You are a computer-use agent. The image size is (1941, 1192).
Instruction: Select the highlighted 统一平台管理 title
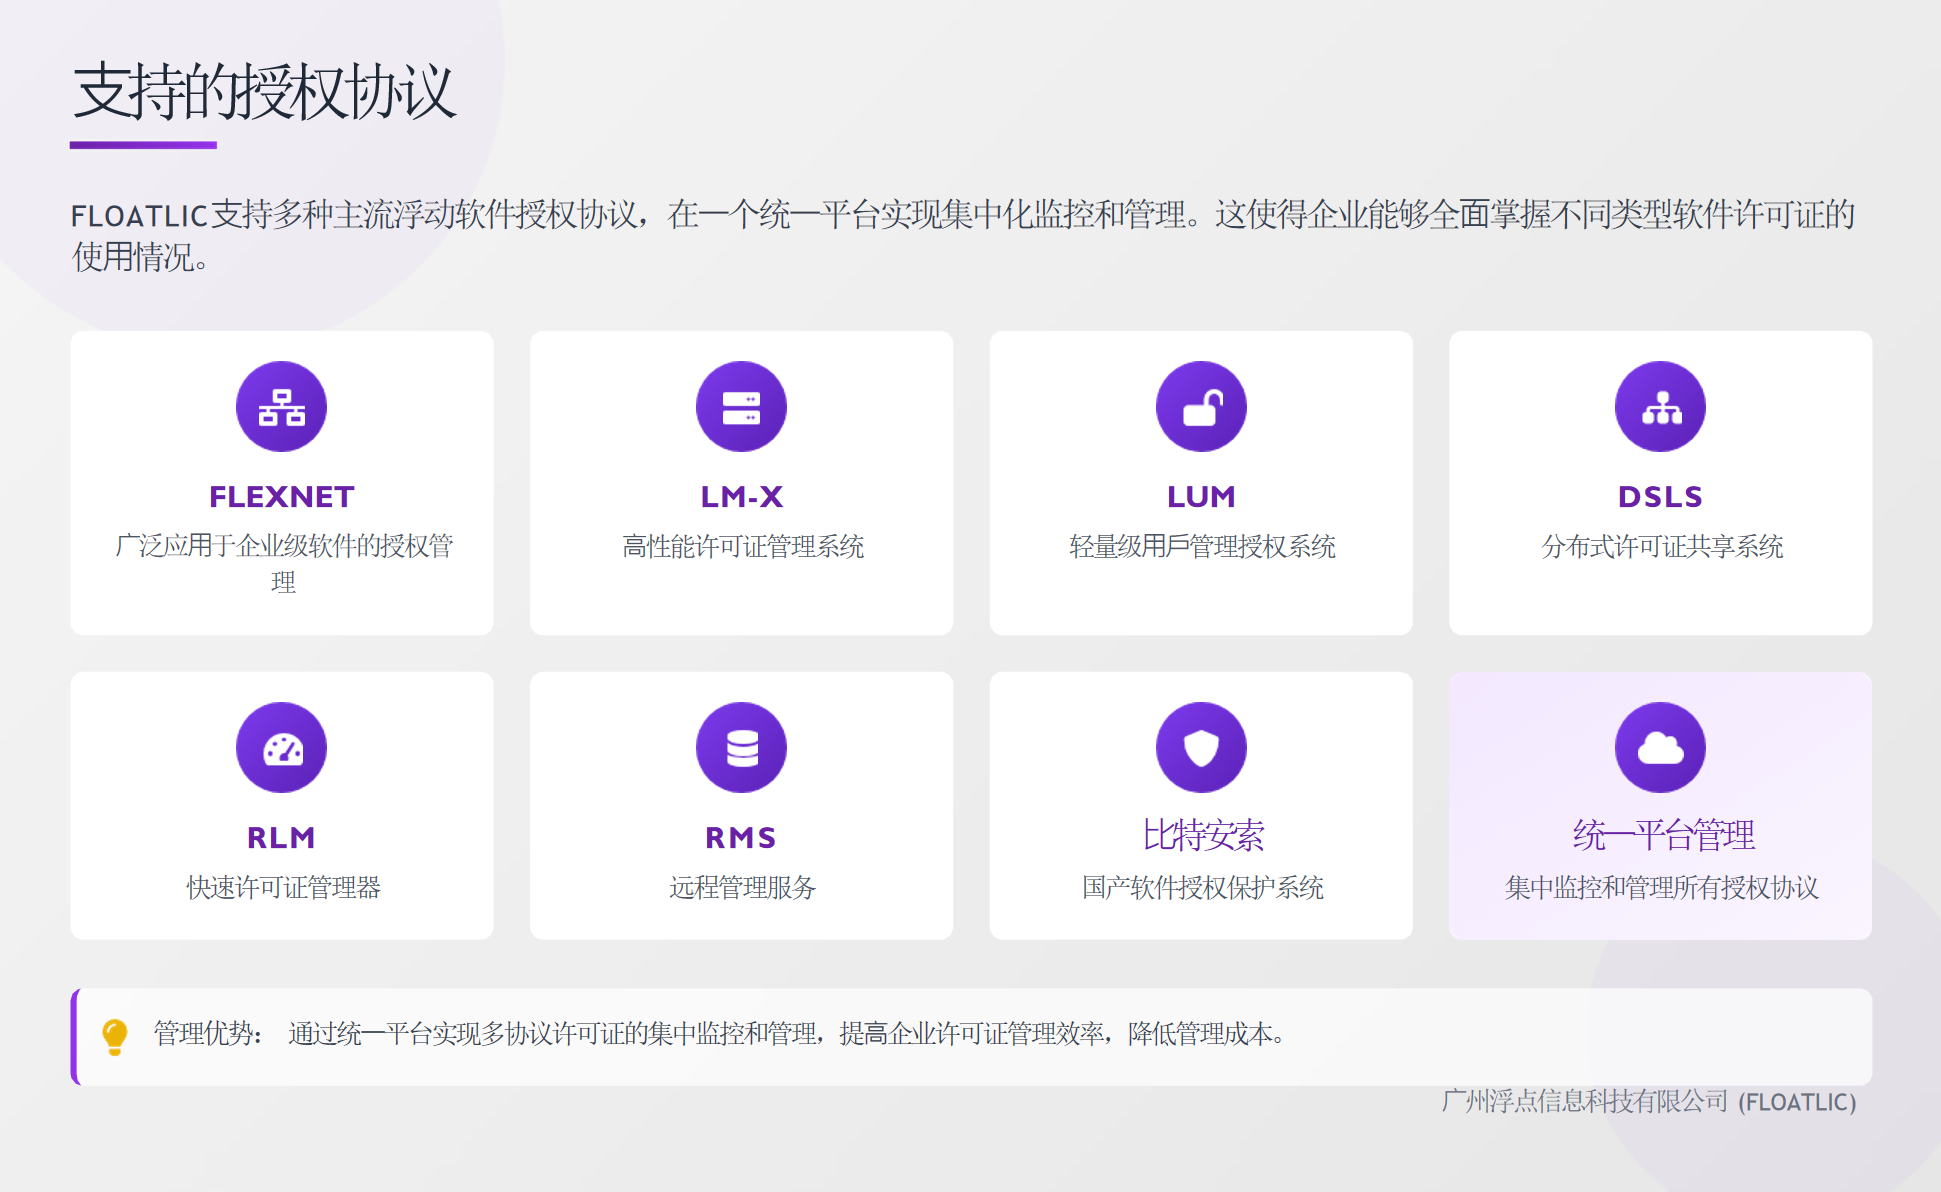(x=1662, y=835)
